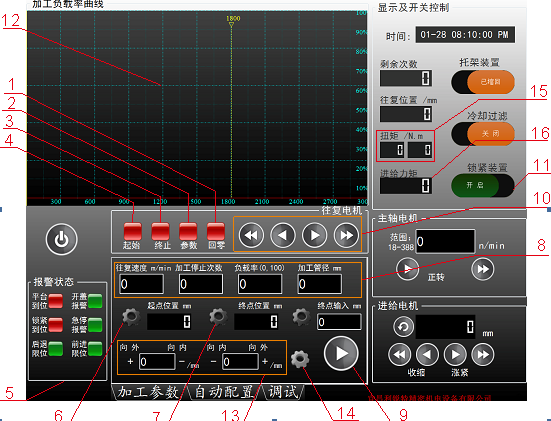The height and width of the screenshot is (421, 551).
Task: Switch to the 调试 tab
Action: tap(283, 392)
